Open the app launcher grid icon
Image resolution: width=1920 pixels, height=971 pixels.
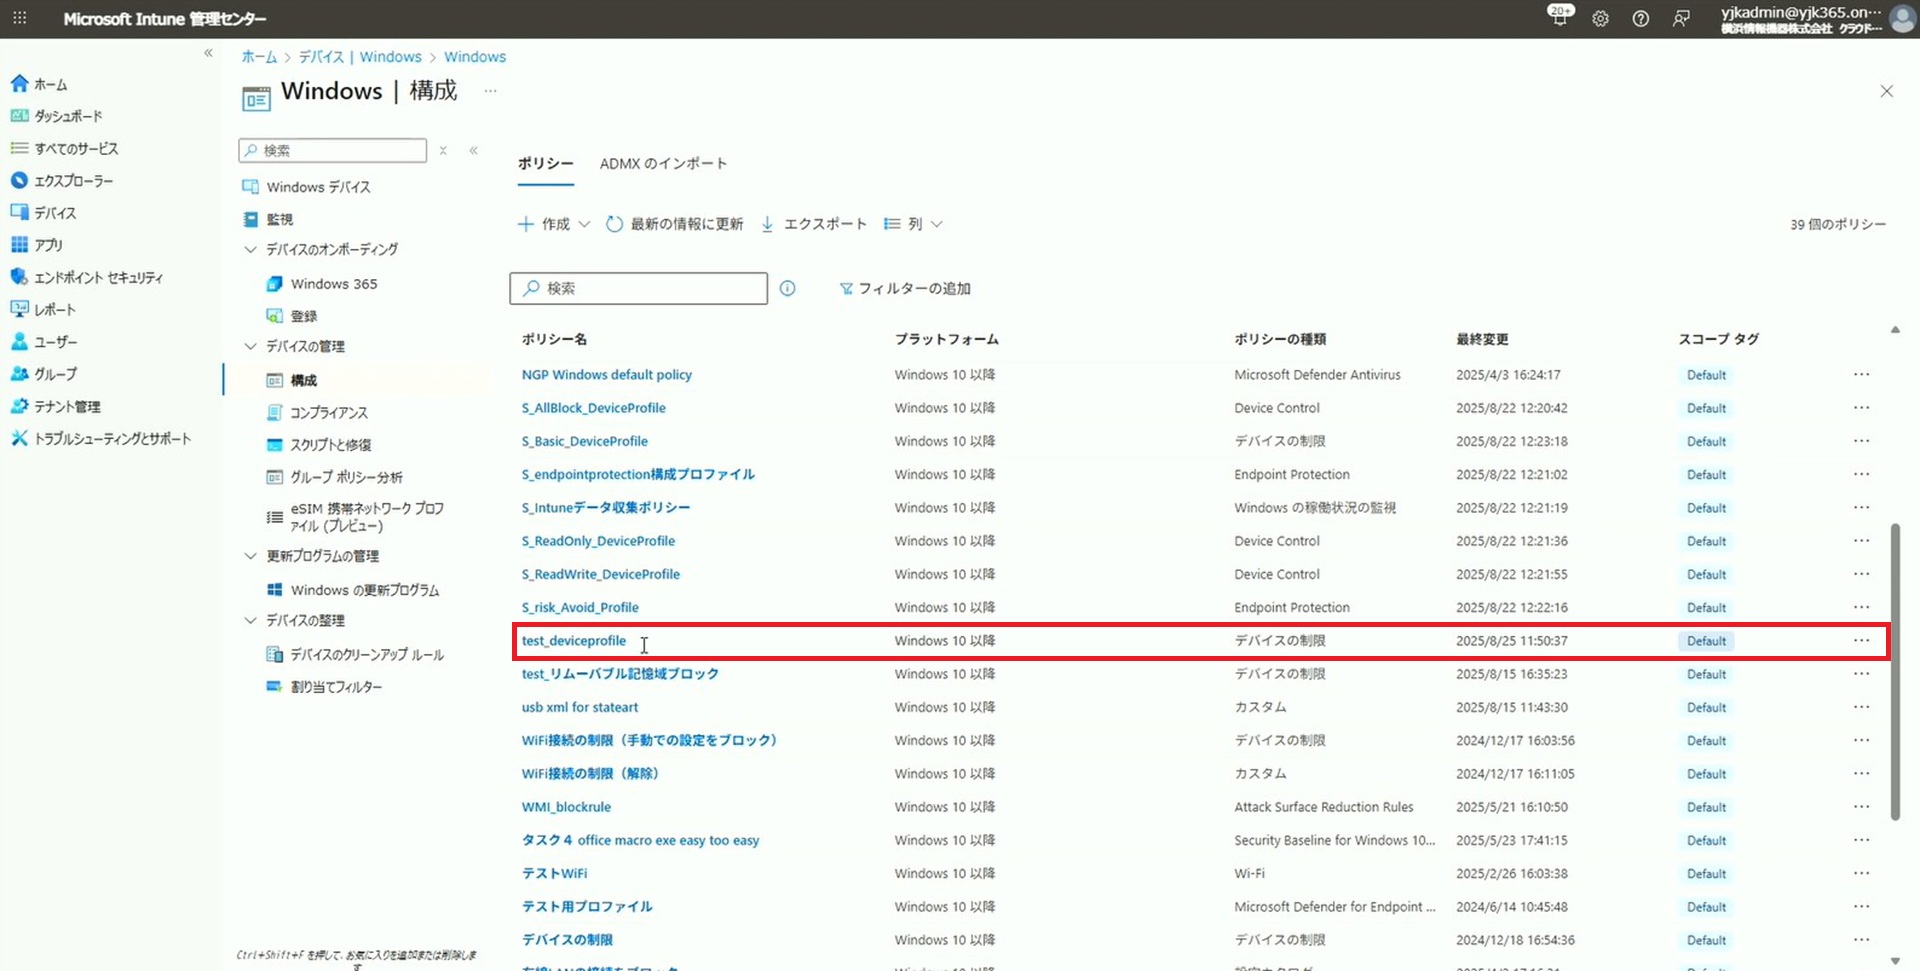(x=19, y=18)
